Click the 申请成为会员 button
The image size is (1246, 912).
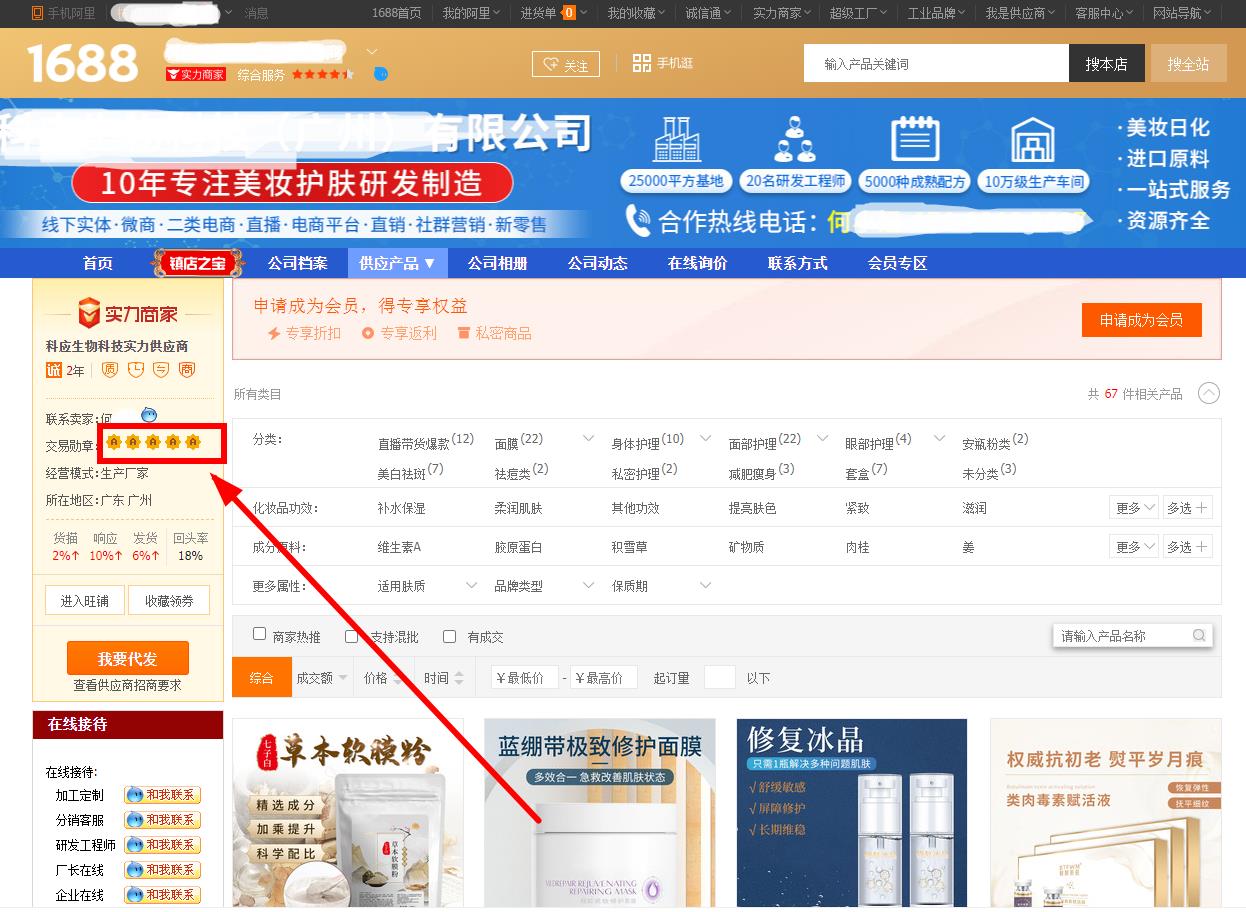coord(1141,320)
